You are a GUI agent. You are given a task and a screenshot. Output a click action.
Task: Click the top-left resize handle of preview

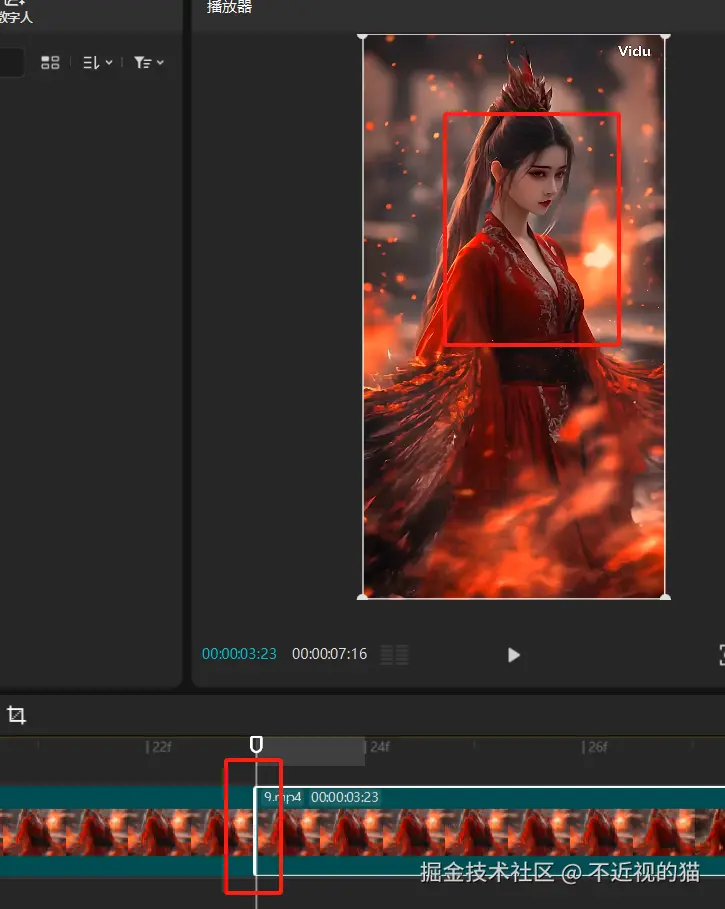(x=362, y=37)
